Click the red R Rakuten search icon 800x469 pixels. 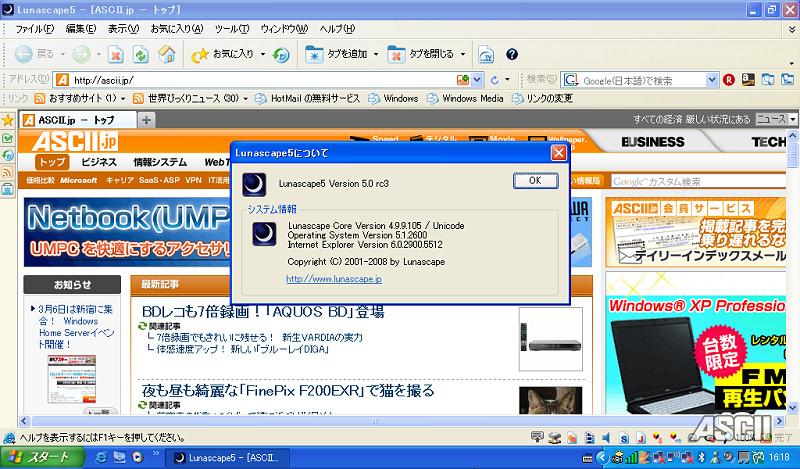(729, 80)
